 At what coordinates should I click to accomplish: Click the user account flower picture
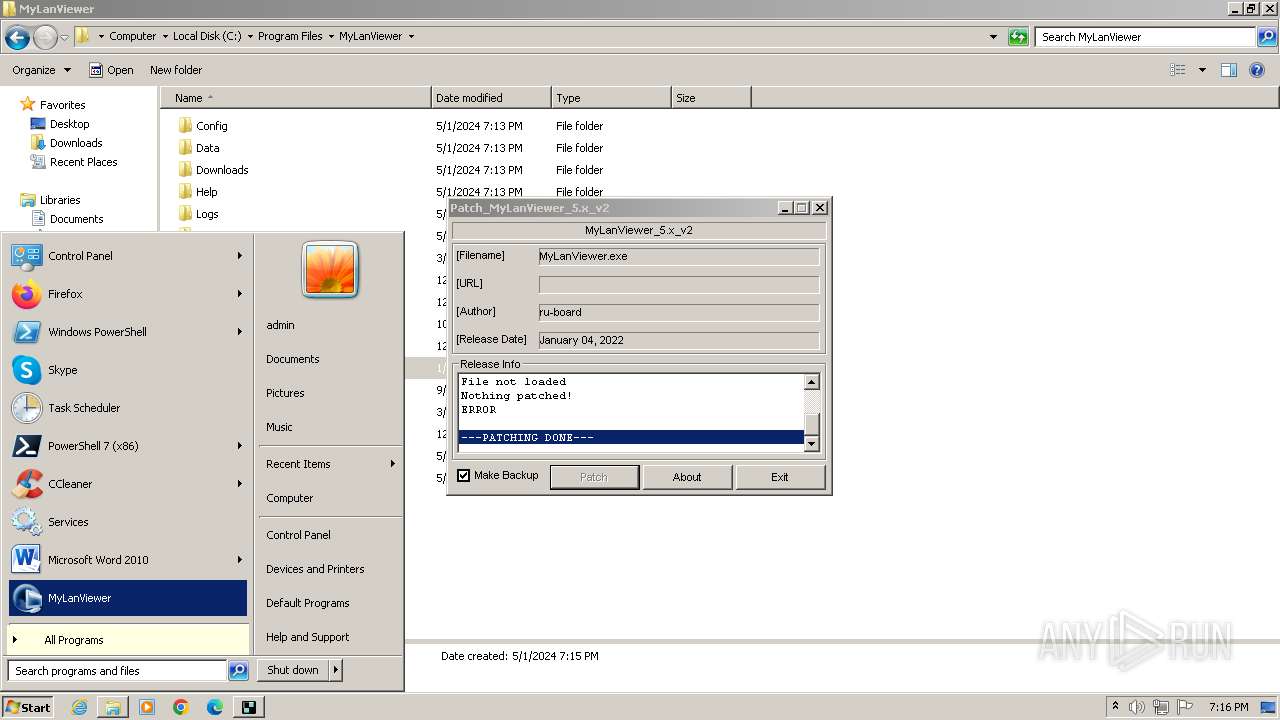pyautogui.click(x=330, y=270)
